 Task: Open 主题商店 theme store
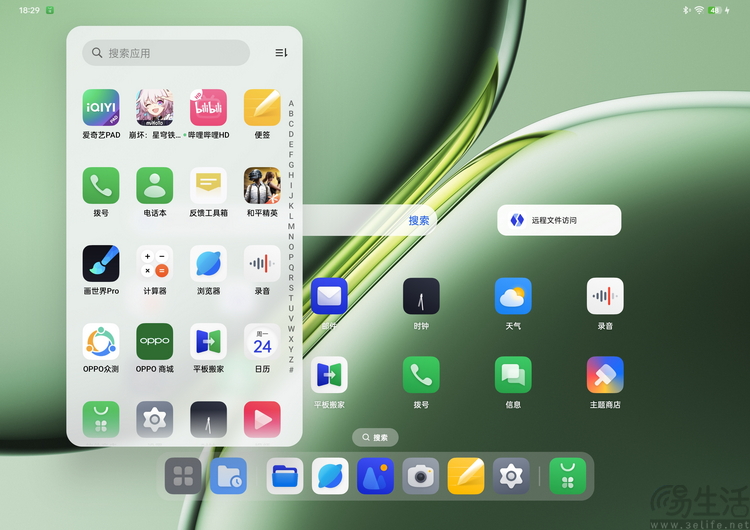605,375
